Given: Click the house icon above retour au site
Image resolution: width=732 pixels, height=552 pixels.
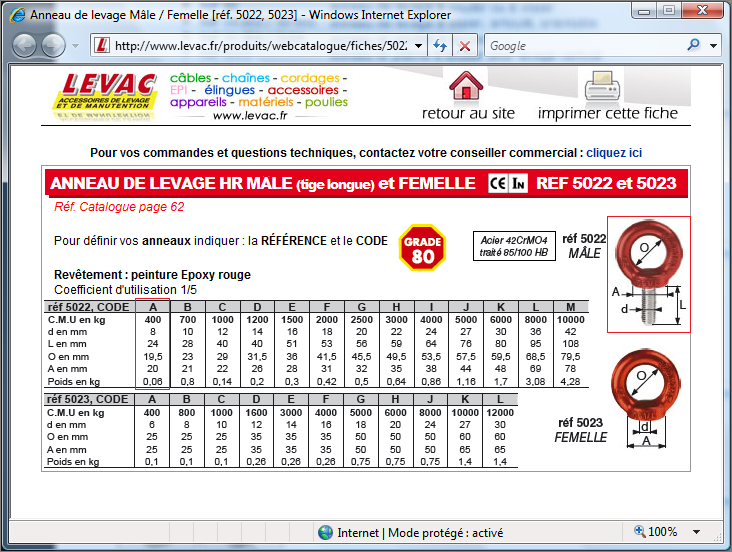Looking at the screenshot, I should point(466,86).
